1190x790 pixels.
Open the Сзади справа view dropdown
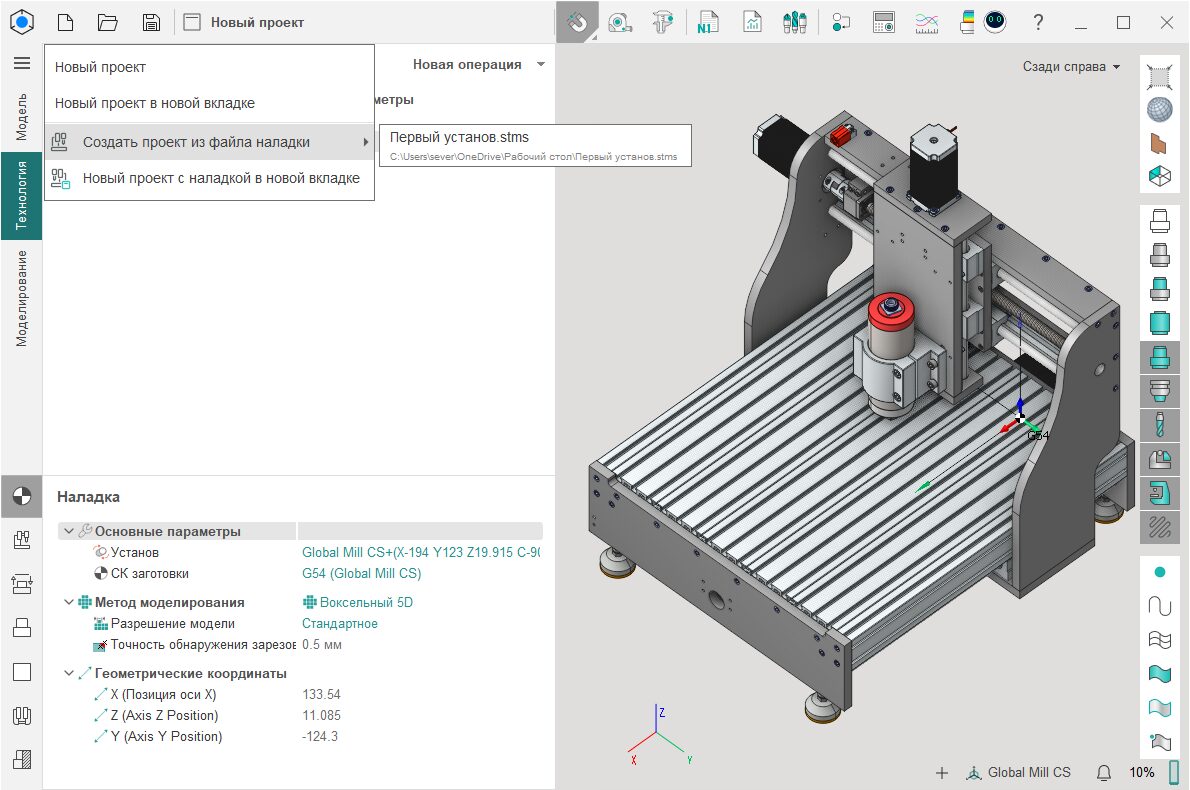1071,67
